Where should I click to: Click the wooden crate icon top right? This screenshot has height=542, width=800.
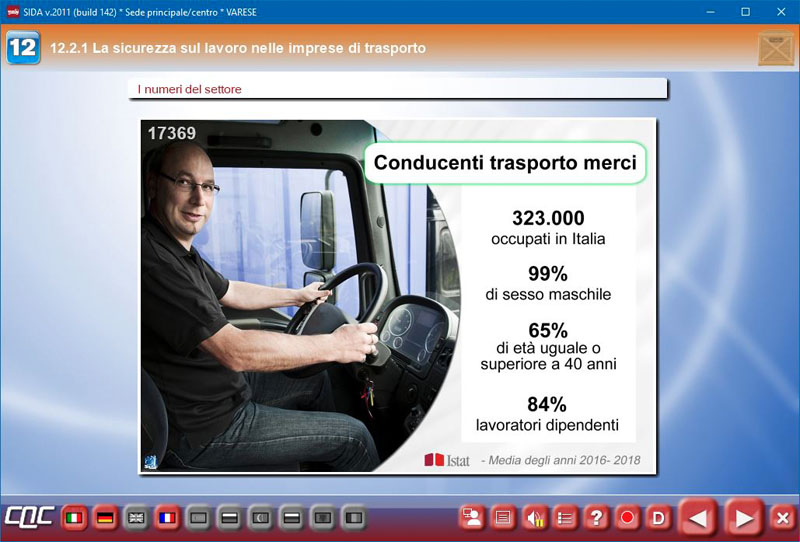(775, 48)
